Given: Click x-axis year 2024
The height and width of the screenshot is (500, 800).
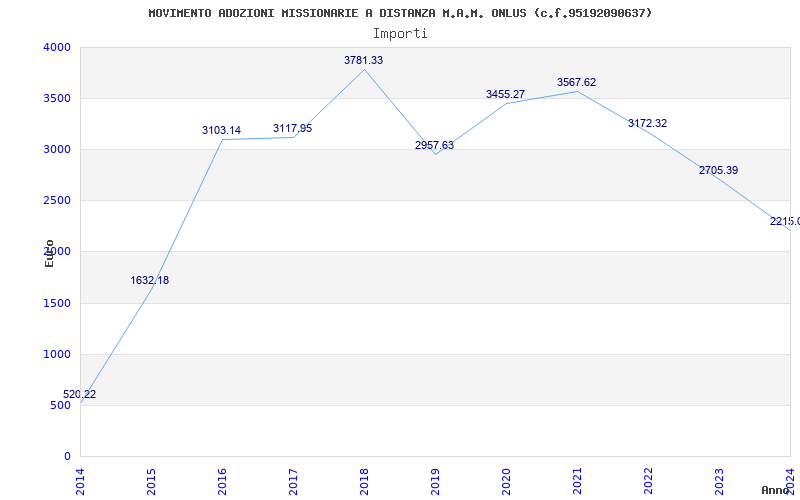Looking at the screenshot, I should click(790, 482).
